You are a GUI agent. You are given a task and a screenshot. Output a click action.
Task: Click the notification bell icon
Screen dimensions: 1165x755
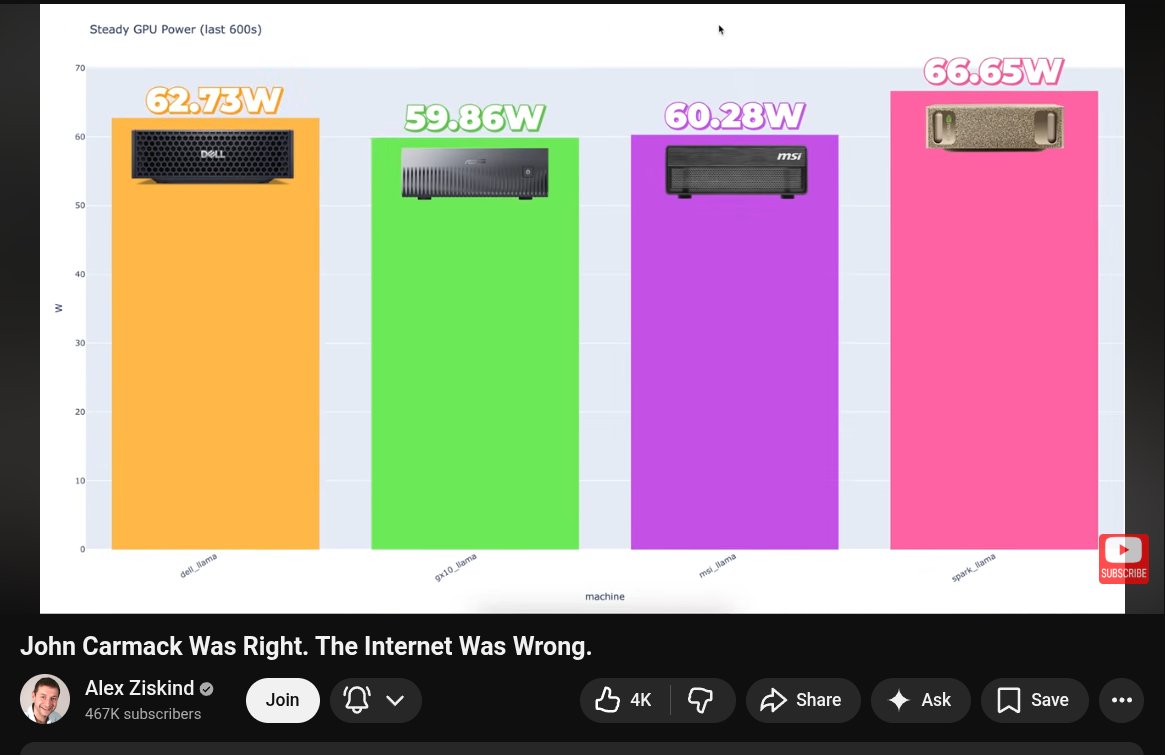[357, 700]
